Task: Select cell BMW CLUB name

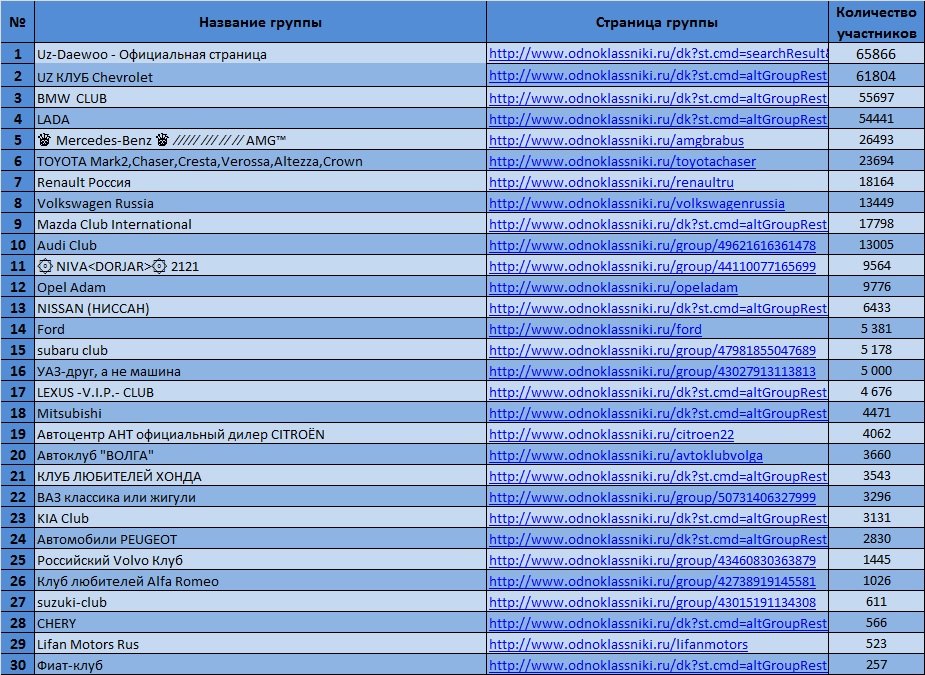Action: tap(260, 99)
